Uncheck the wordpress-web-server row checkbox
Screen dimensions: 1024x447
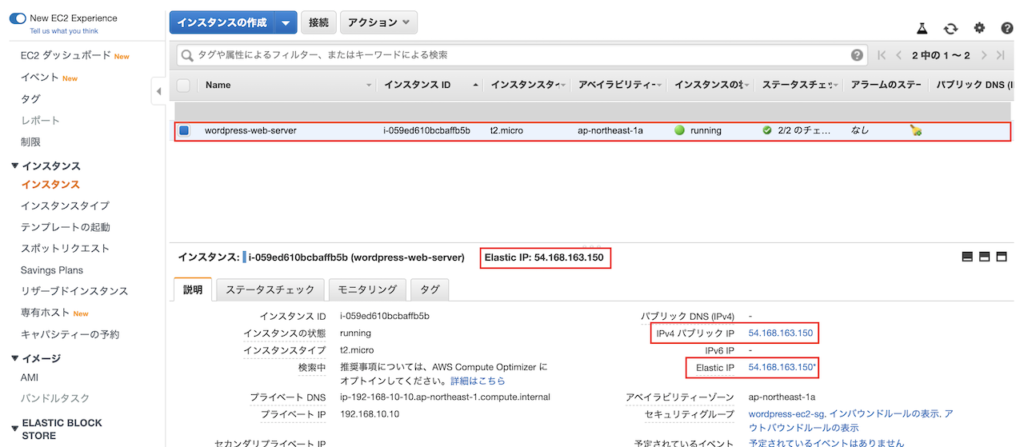184,130
